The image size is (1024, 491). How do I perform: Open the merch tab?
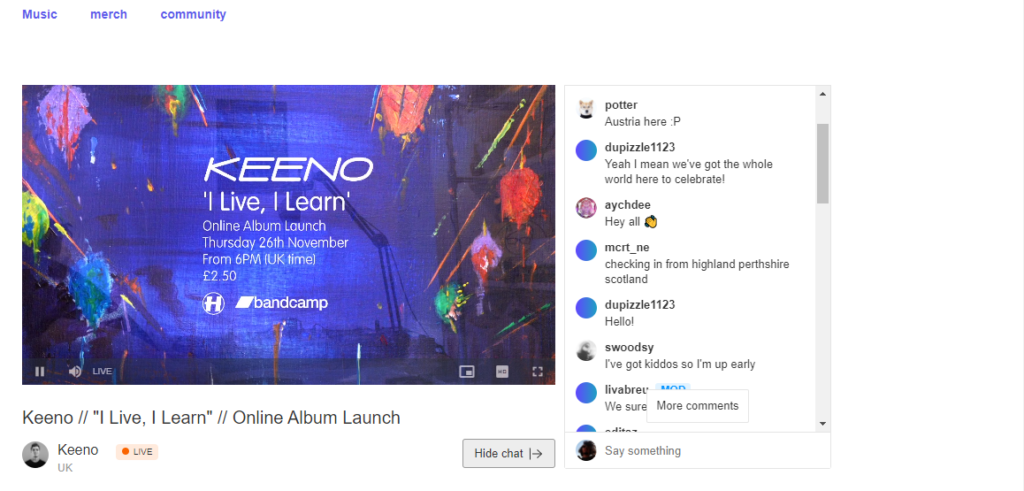click(108, 14)
